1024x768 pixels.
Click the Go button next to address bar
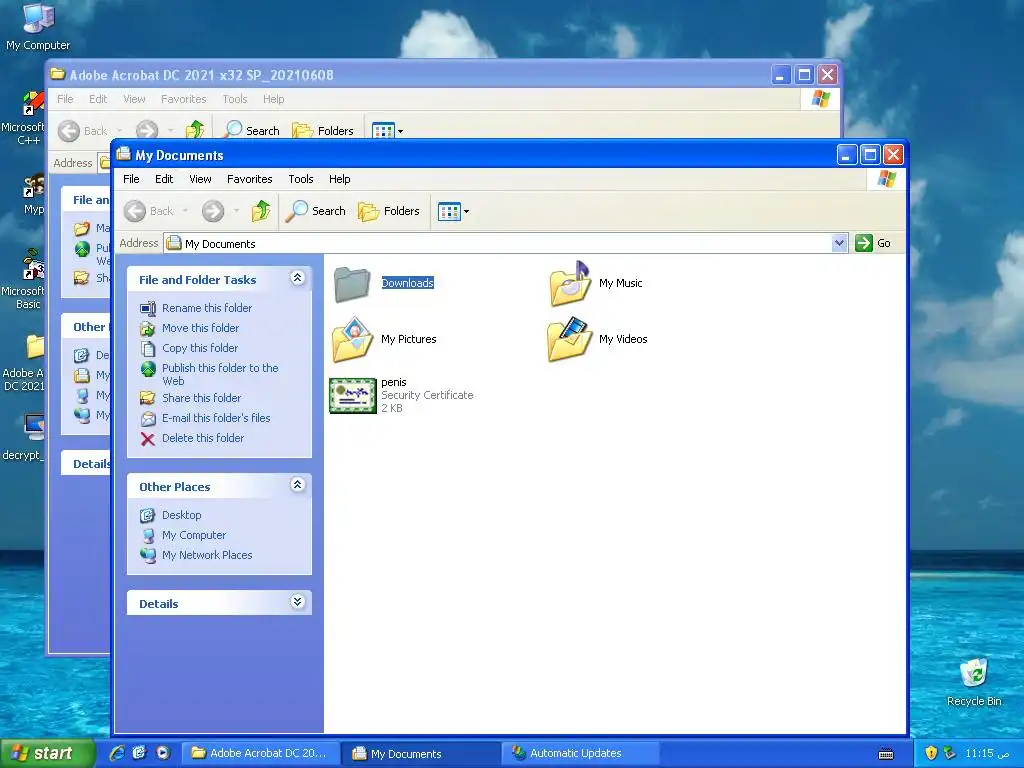tap(873, 243)
